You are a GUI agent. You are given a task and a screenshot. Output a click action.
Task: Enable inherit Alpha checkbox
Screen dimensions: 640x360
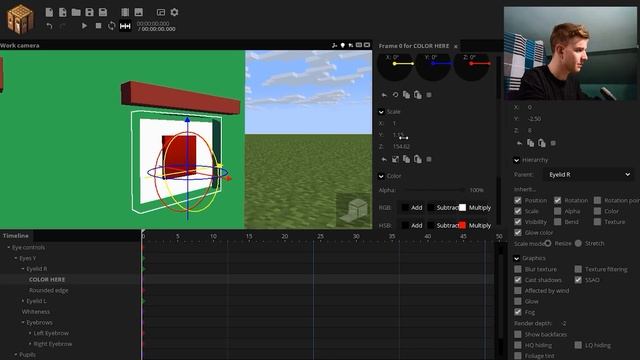pyautogui.click(x=558, y=211)
